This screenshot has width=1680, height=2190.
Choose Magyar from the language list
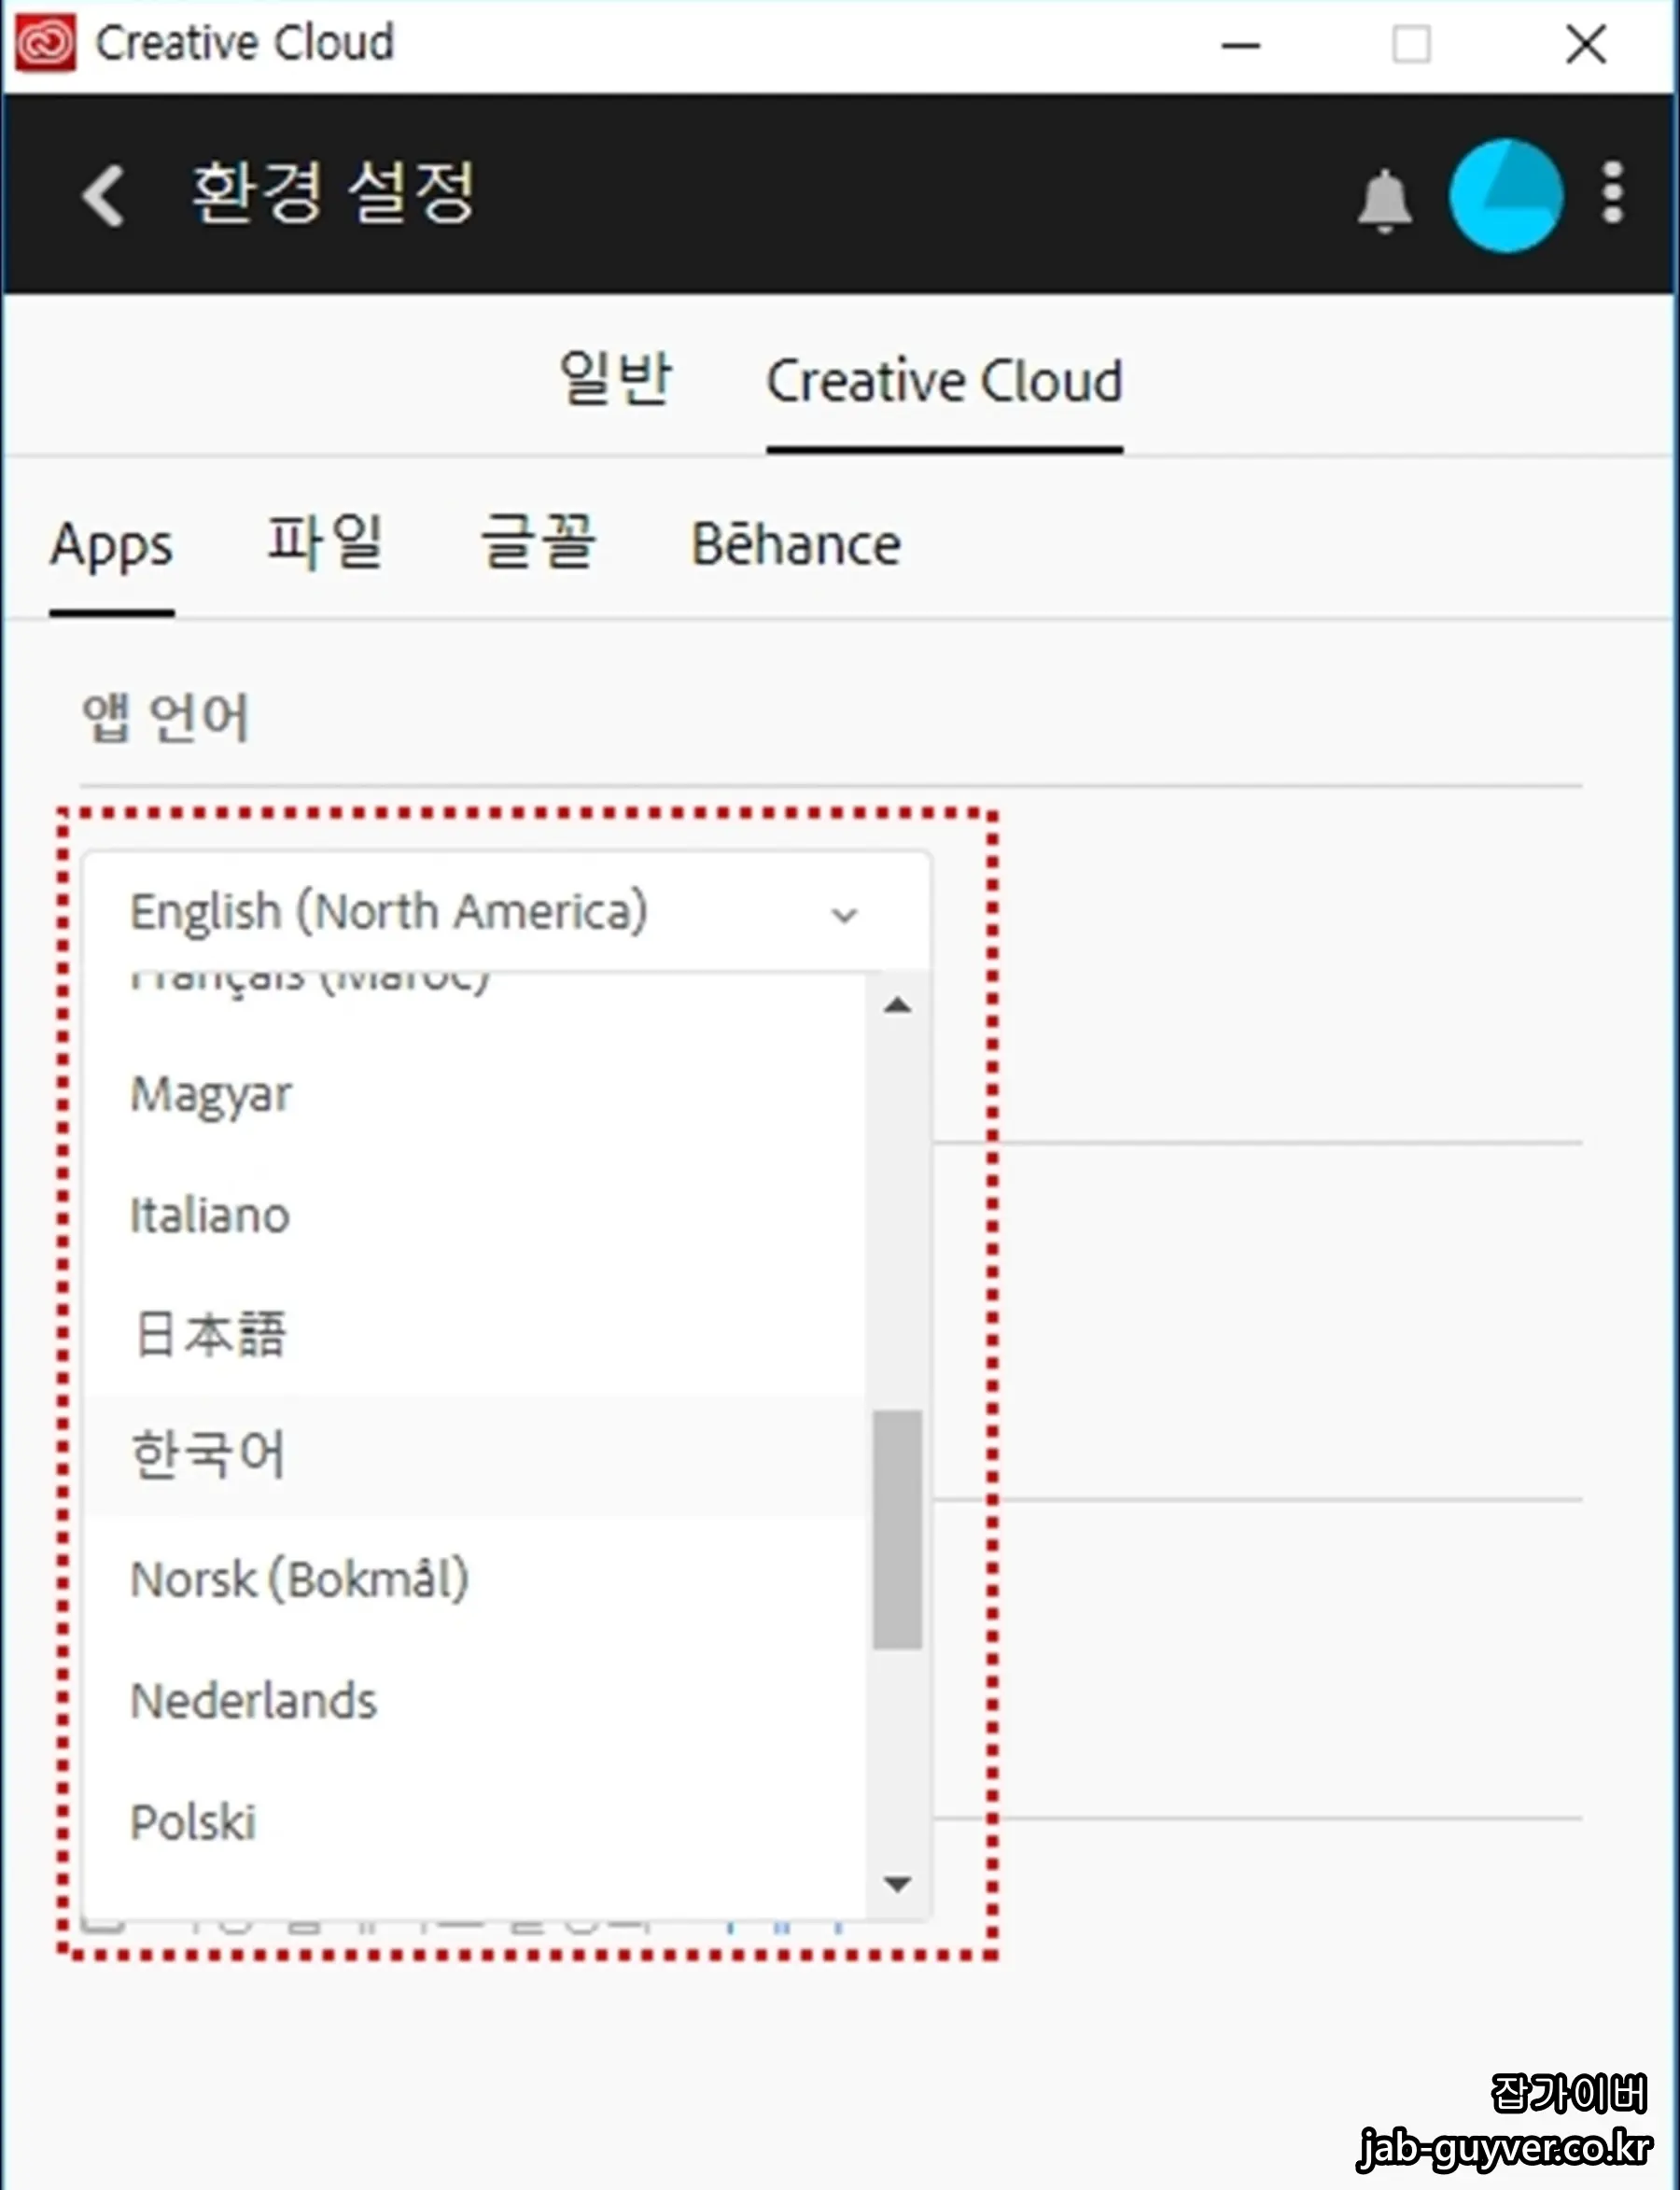(x=475, y=1094)
